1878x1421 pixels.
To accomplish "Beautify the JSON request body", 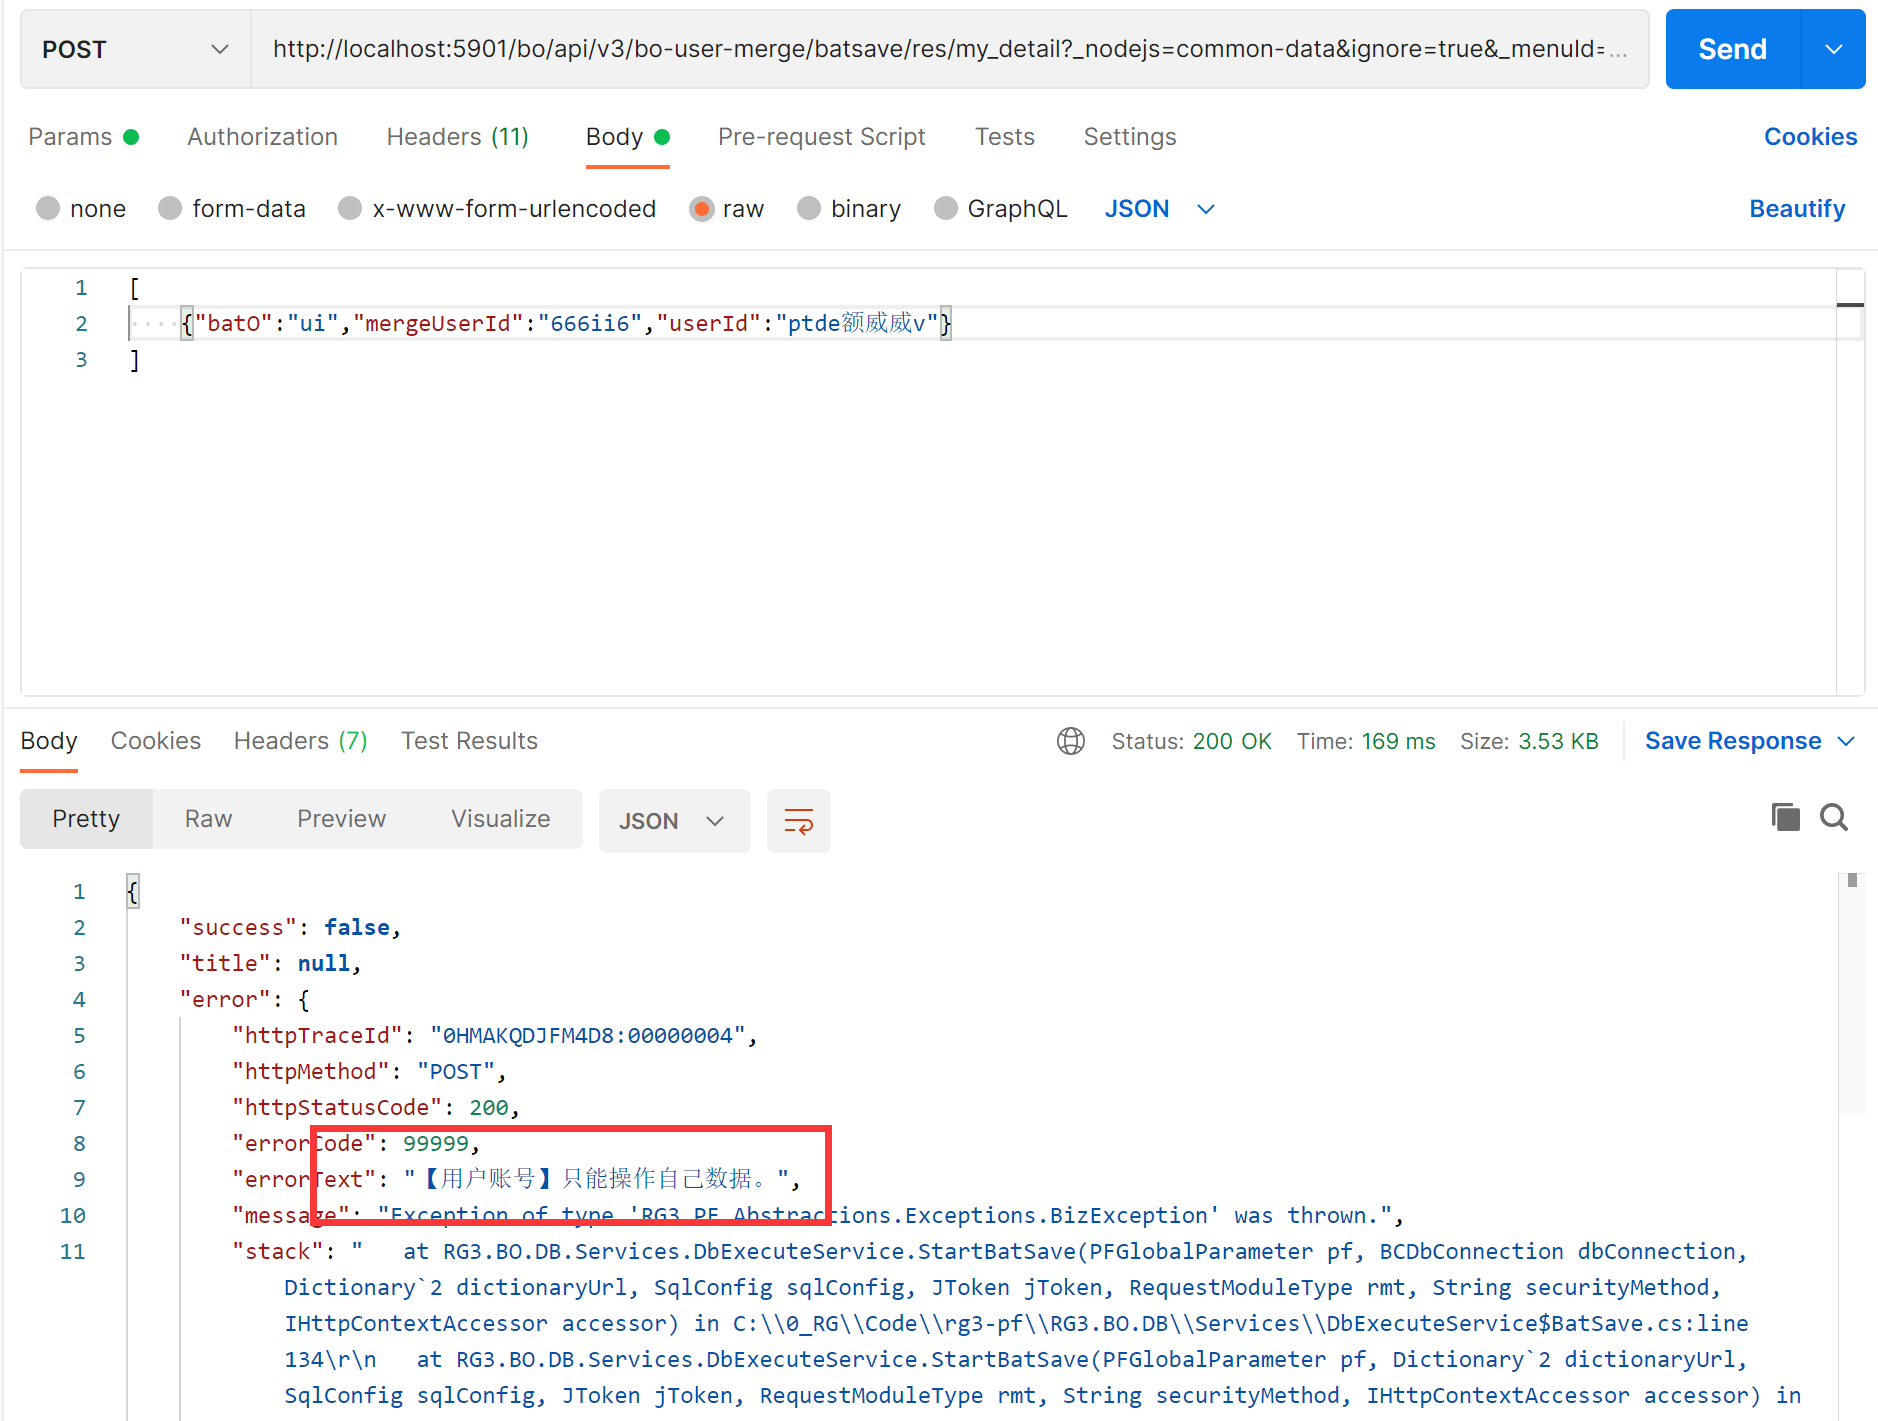I will 1796,209.
